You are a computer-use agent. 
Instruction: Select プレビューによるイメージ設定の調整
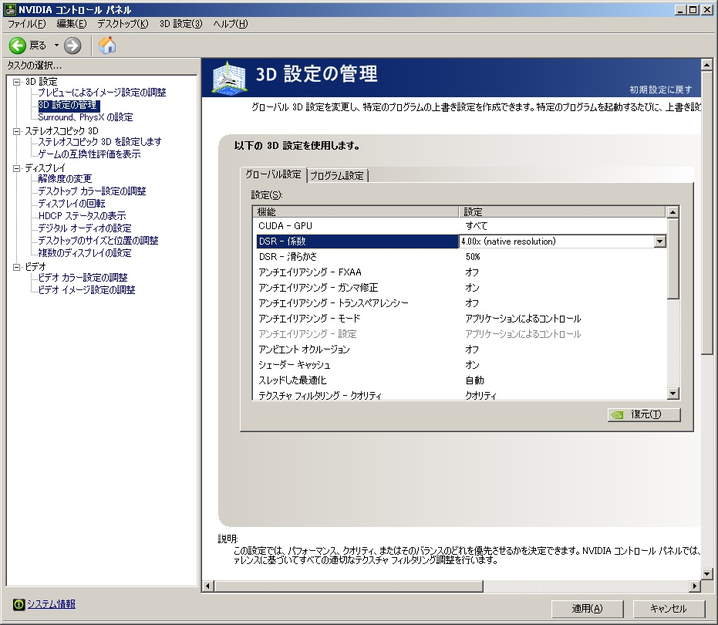point(102,92)
